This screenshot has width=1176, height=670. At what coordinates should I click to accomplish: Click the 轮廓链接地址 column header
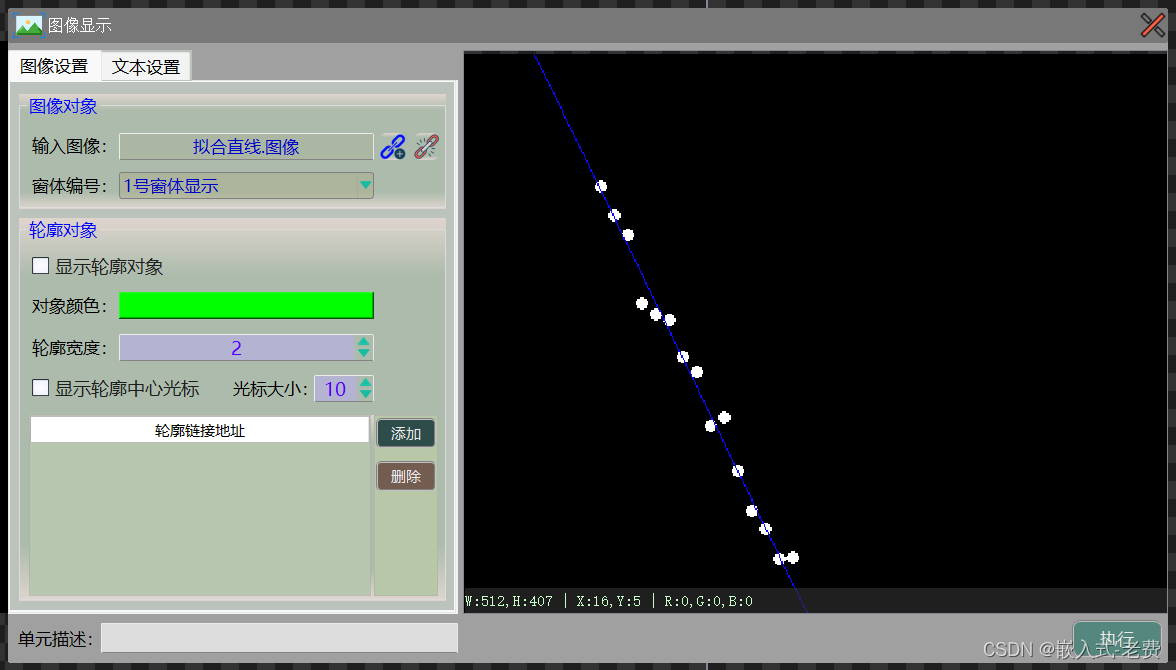click(200, 431)
